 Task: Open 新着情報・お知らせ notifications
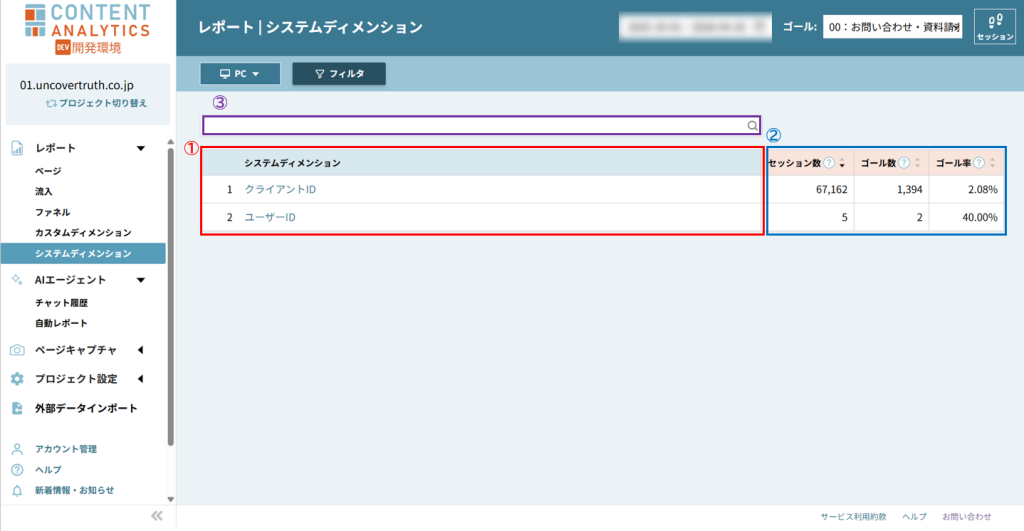tap(74, 490)
